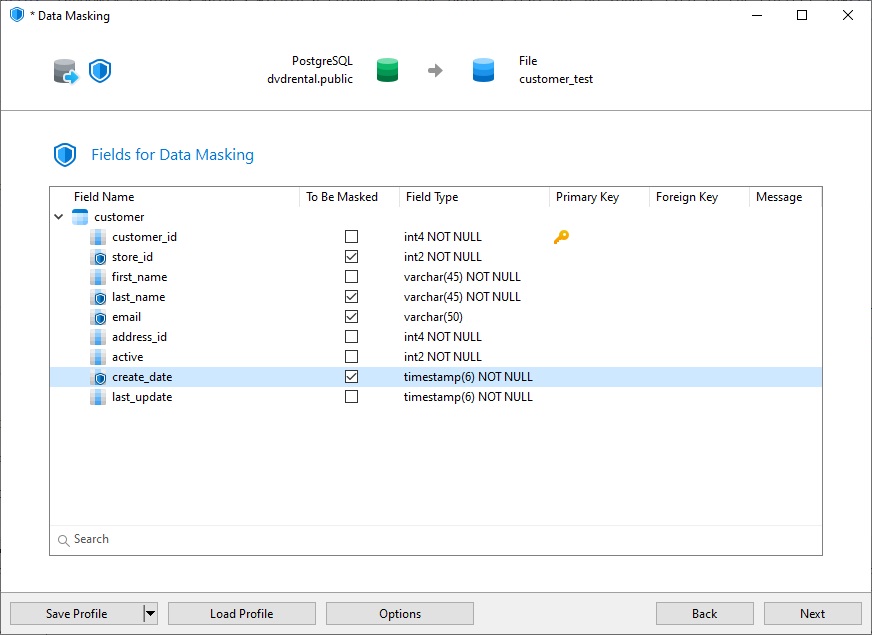Uncheck masking for store_id

point(351,257)
